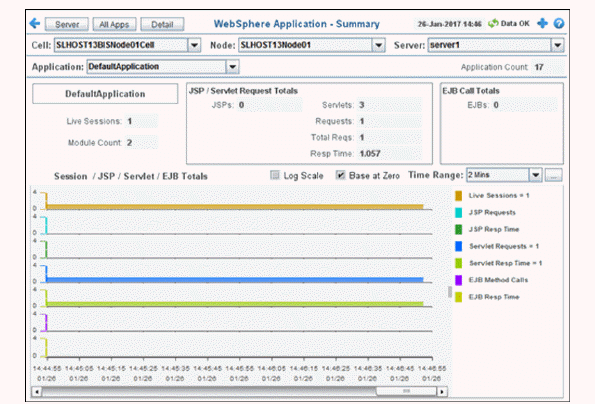595x404 pixels.
Task: Click the Live Sessions value 1
Action: 130,121
